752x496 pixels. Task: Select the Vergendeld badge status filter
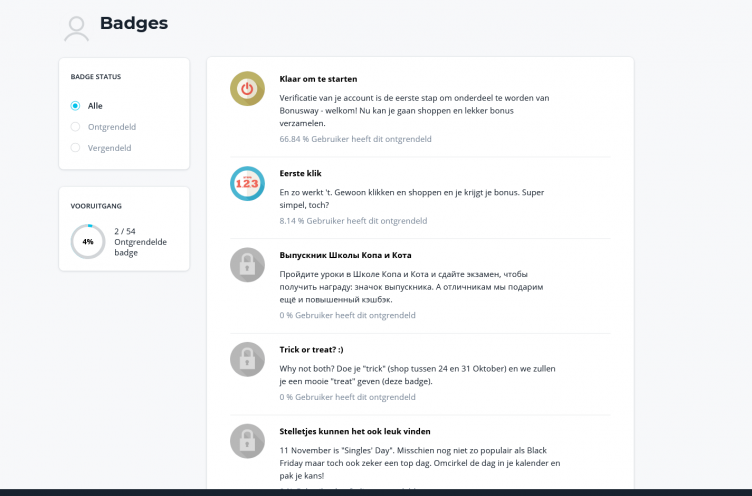pyautogui.click(x=76, y=148)
